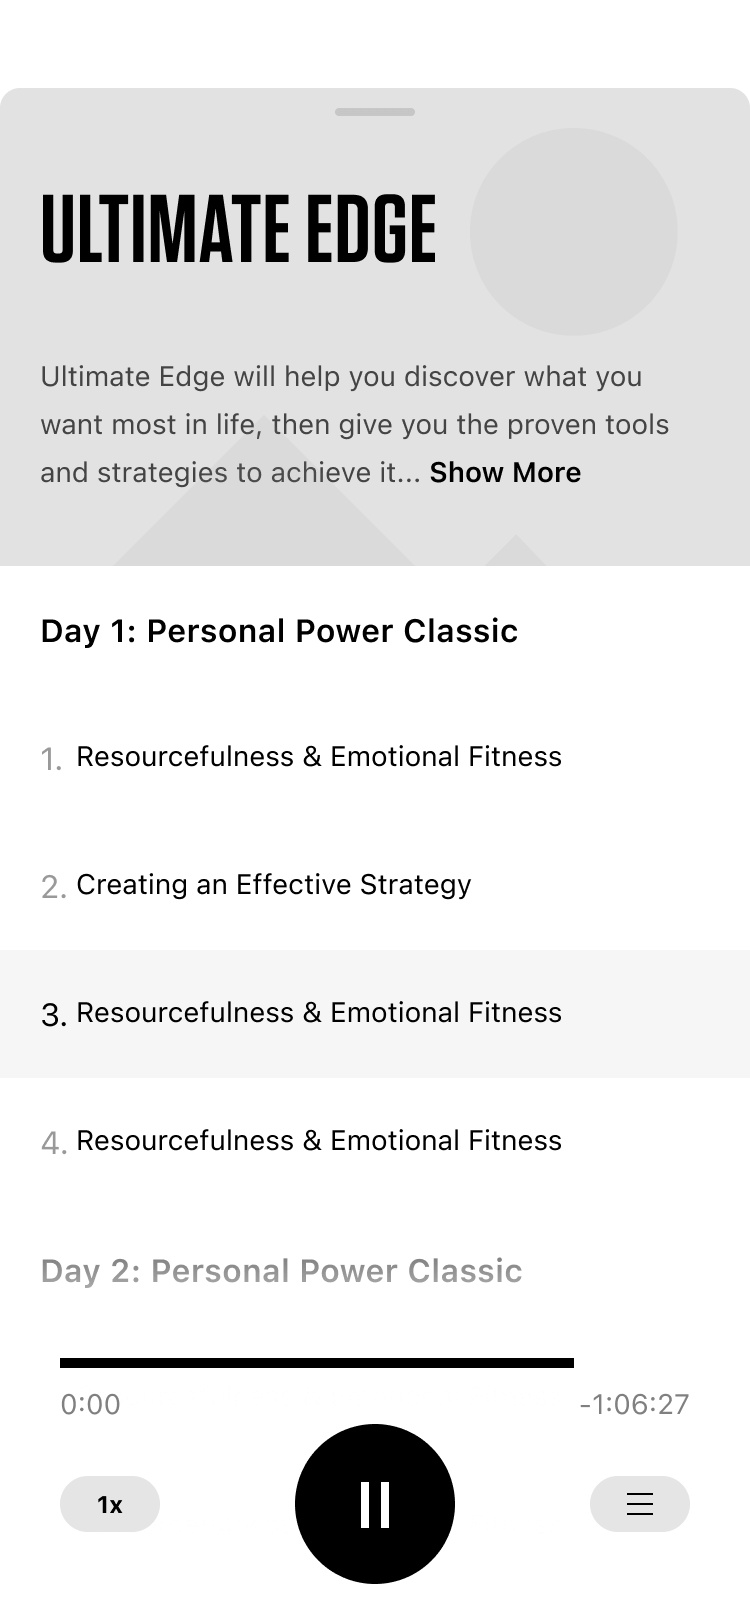Open the circular cover artwork placeholder
Screen dimensions: 750x1624
[574, 231]
